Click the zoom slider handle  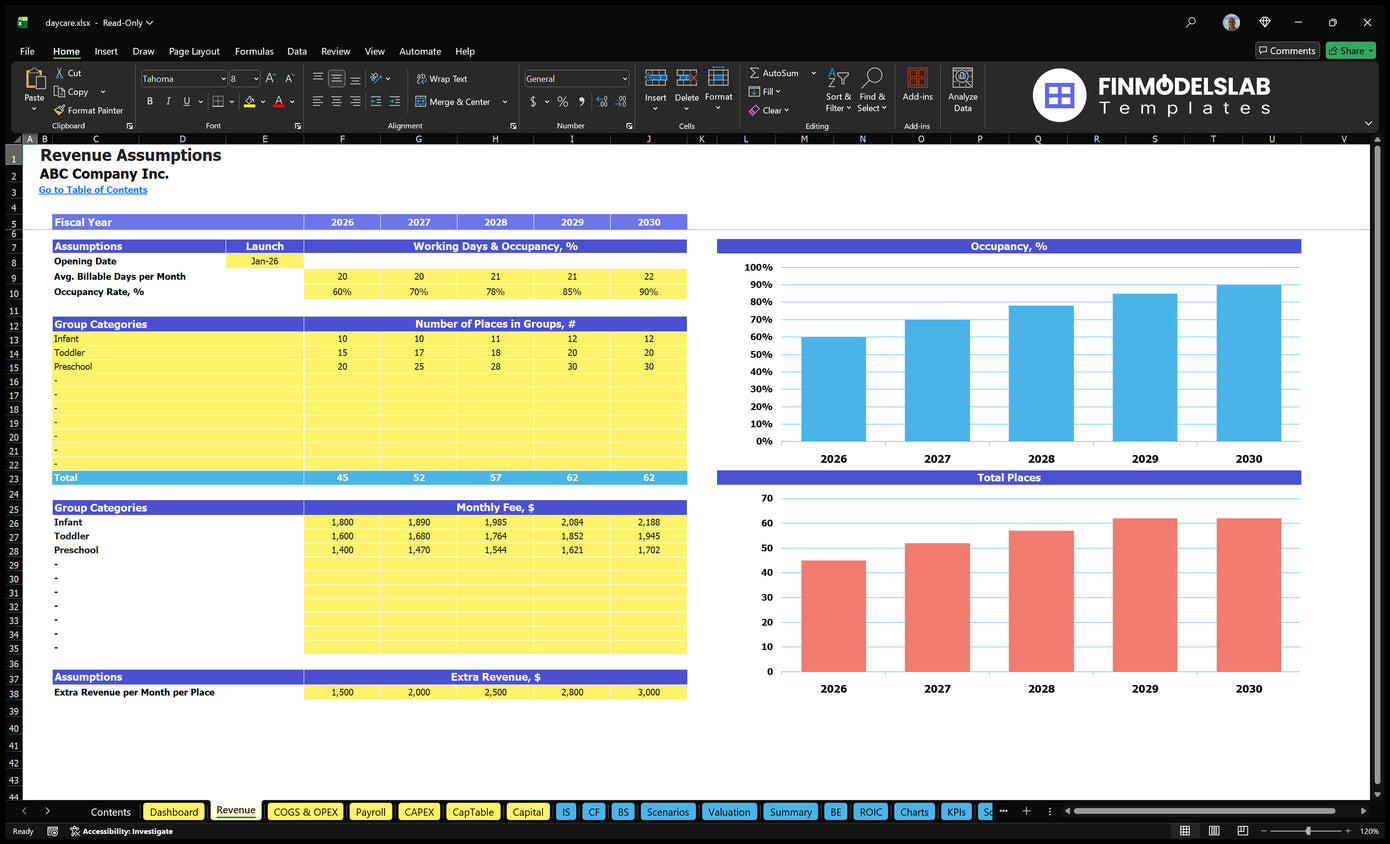(1308, 831)
